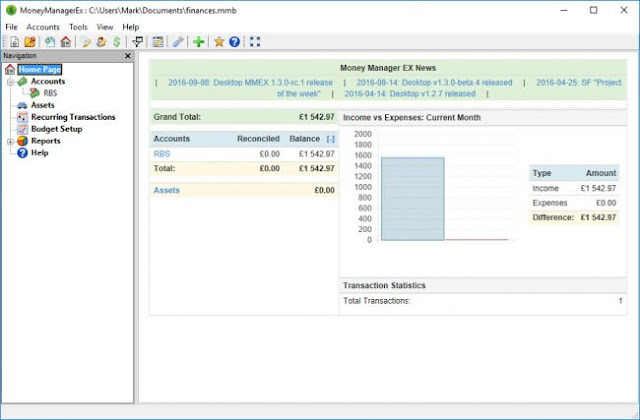The height and width of the screenshot is (420, 640).
Task: Click the Income vs Expenses heading
Action: coord(411,118)
